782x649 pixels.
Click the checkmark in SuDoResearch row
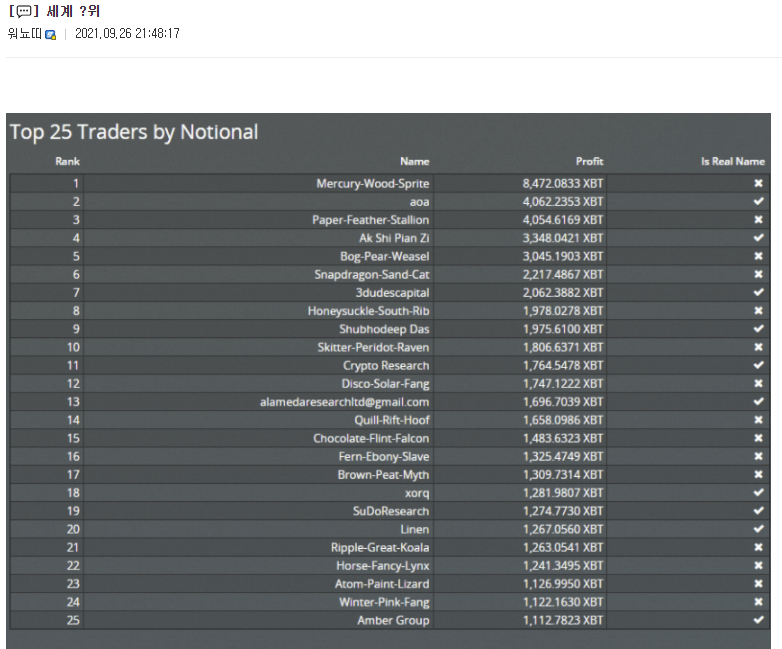click(x=758, y=511)
